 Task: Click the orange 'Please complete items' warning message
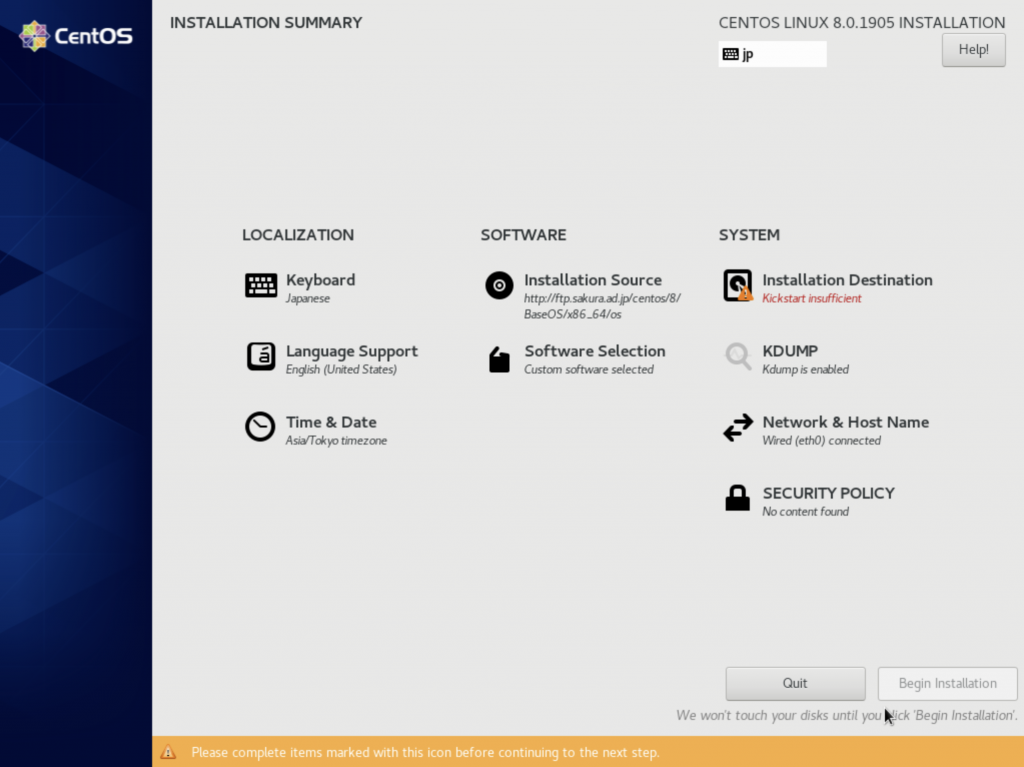425,753
